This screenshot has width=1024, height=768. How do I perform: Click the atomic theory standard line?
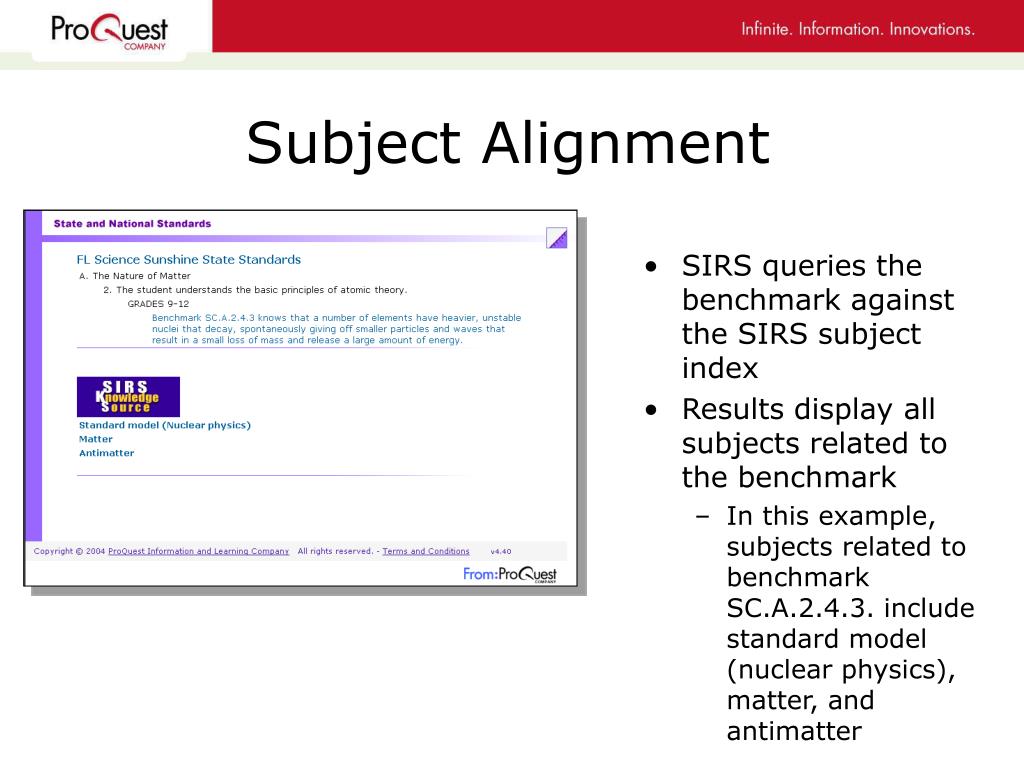tap(255, 289)
